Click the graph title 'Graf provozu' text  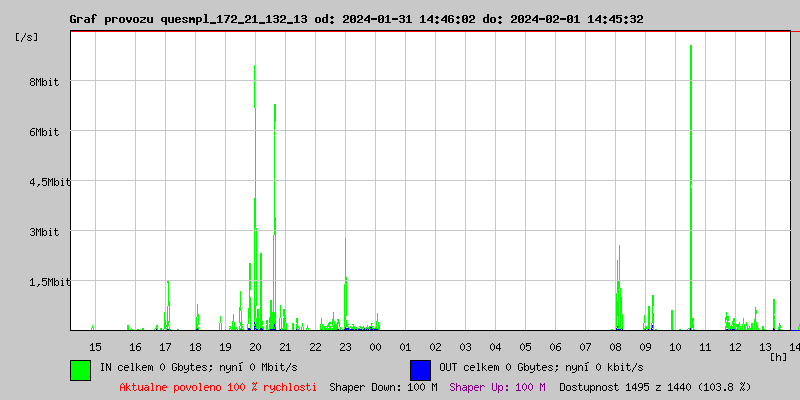[x=110, y=19]
